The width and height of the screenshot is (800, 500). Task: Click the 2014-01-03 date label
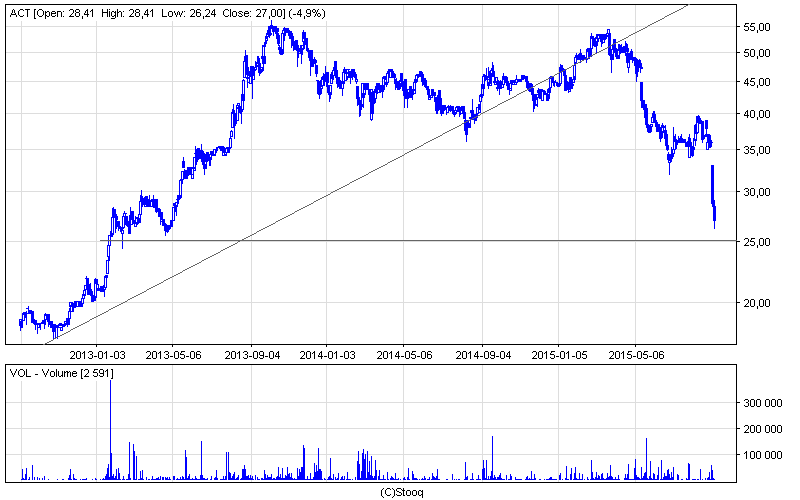[327, 355]
